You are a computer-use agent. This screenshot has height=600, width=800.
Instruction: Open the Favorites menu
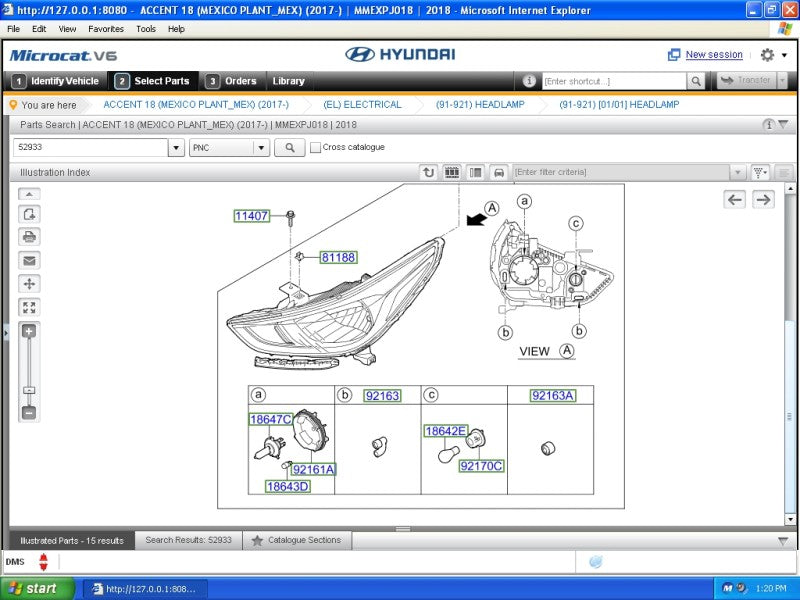click(x=106, y=29)
